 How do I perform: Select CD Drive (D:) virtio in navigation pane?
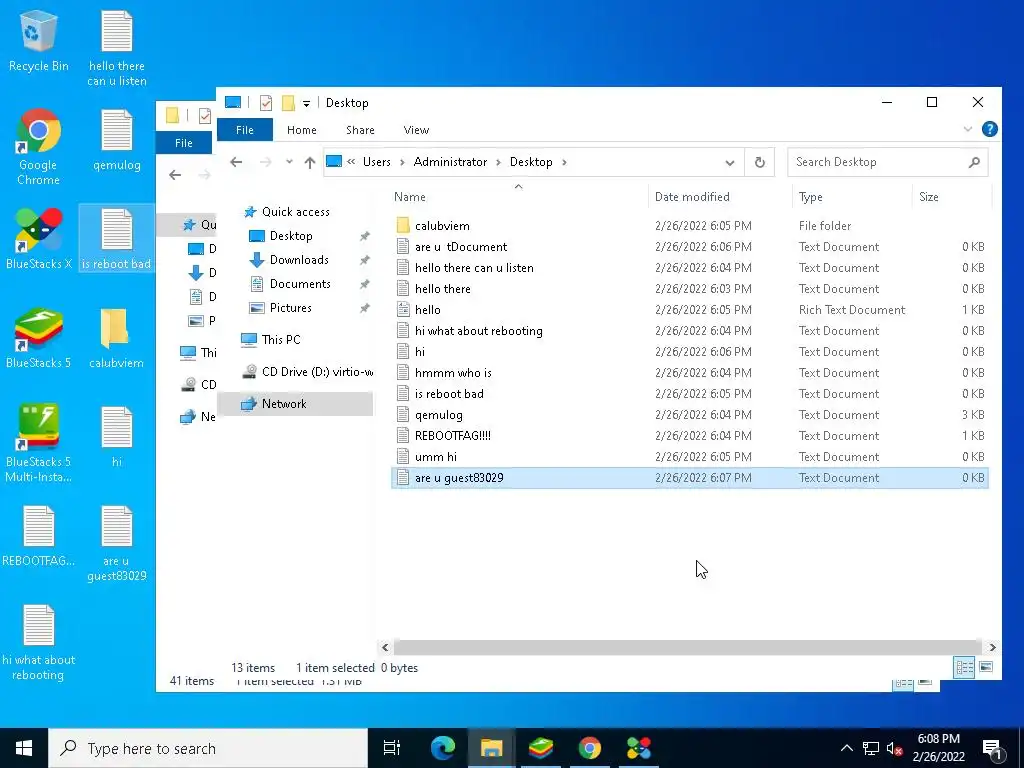pyautogui.click(x=308, y=372)
